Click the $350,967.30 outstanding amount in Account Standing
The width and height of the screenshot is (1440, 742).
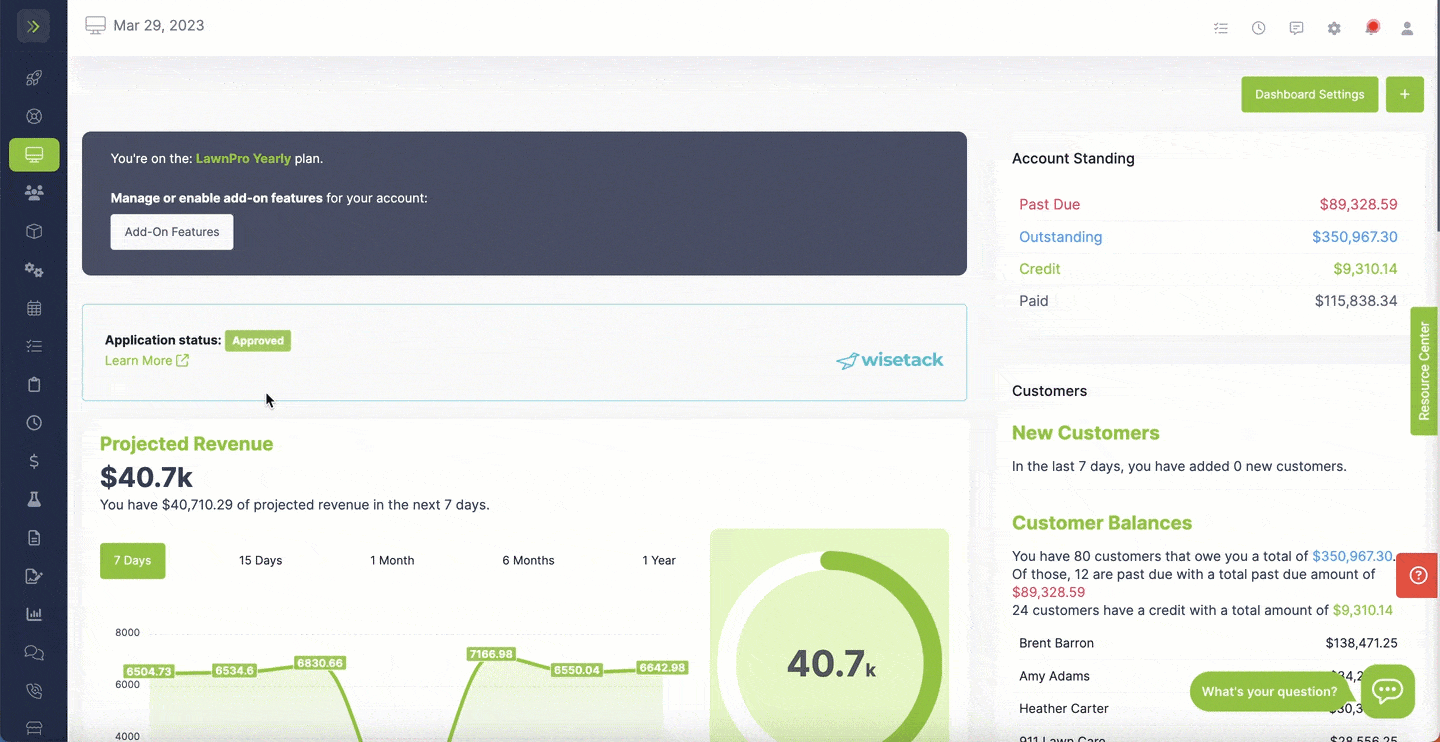point(1354,237)
